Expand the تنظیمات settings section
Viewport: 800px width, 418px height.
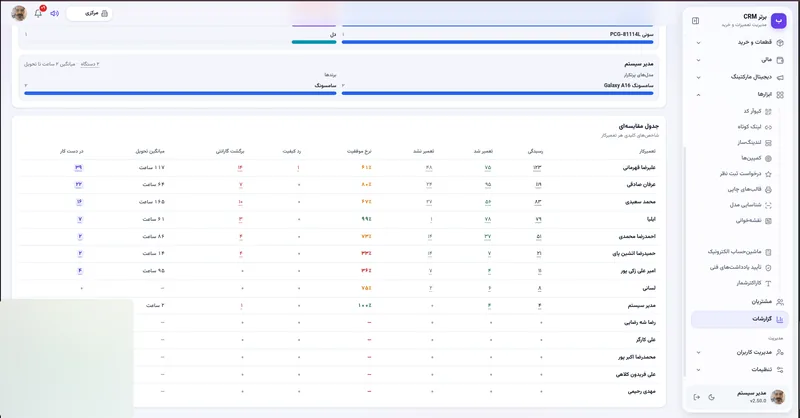point(698,370)
